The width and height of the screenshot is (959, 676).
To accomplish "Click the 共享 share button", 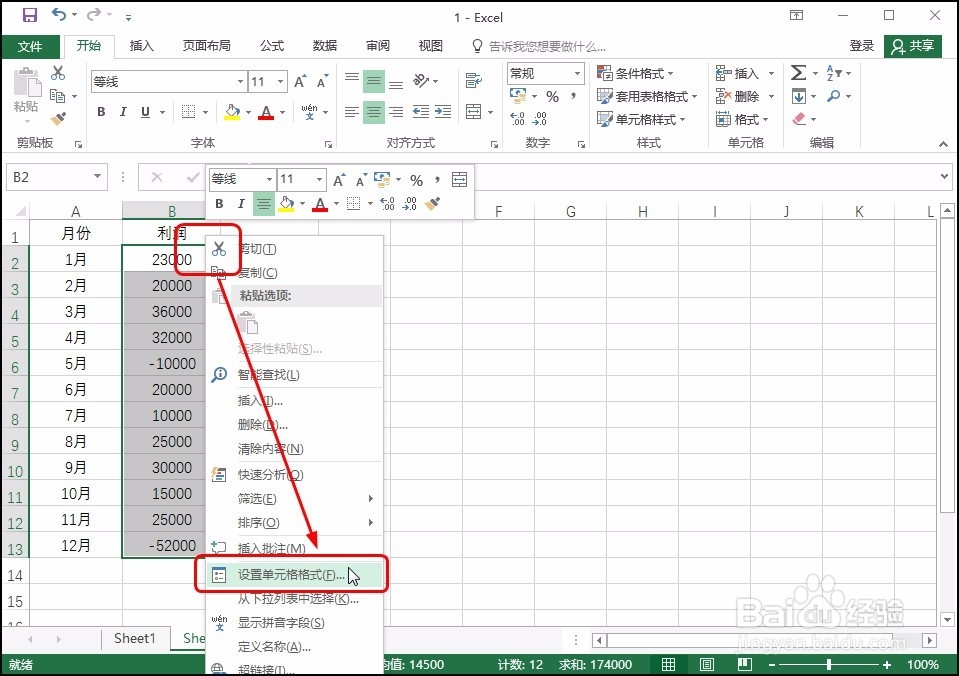I will [913, 46].
